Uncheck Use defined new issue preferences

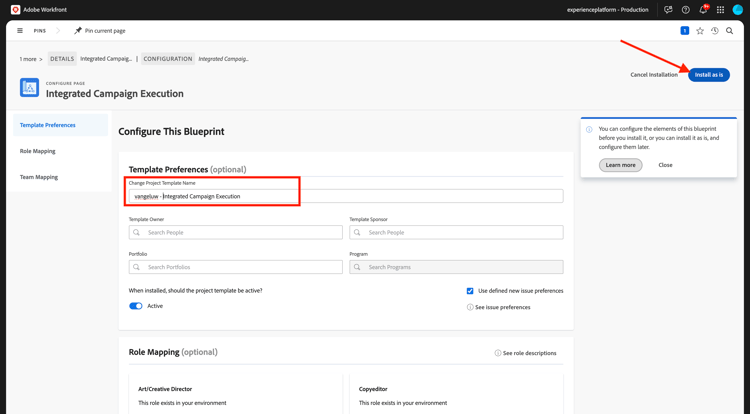coord(470,291)
